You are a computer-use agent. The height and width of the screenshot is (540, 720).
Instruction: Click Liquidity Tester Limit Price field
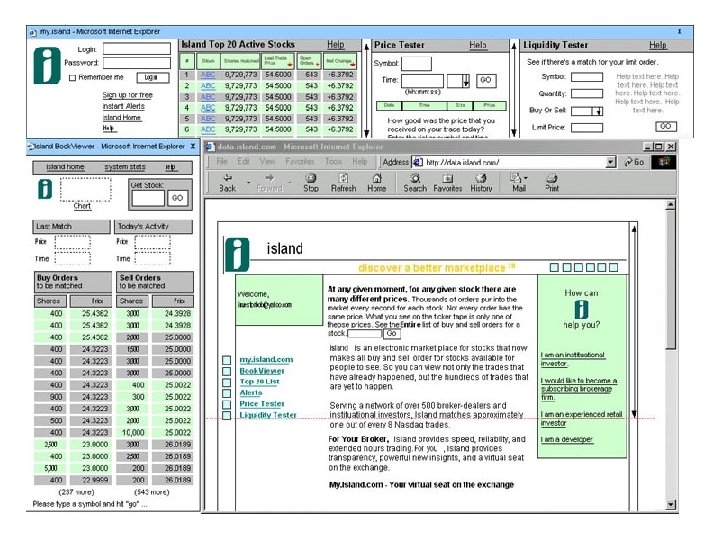click(x=587, y=128)
